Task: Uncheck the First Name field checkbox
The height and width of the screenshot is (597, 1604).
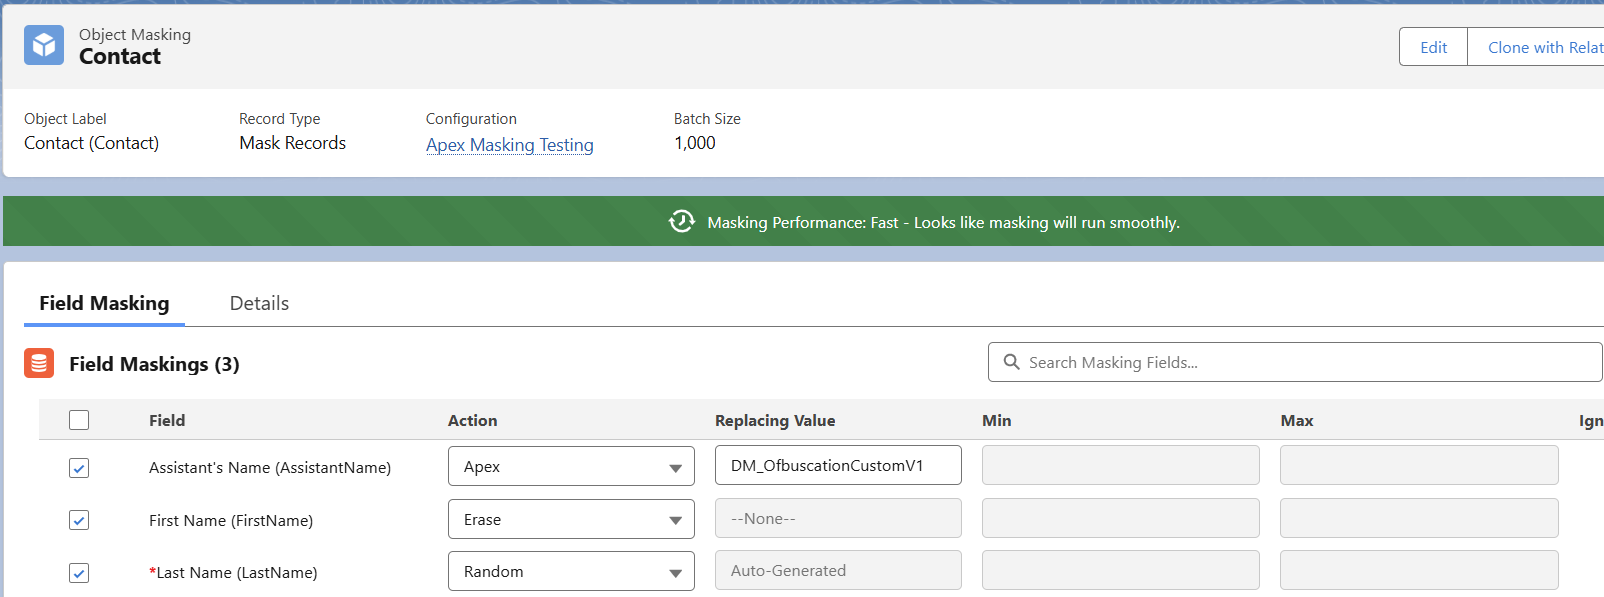Action: [79, 520]
